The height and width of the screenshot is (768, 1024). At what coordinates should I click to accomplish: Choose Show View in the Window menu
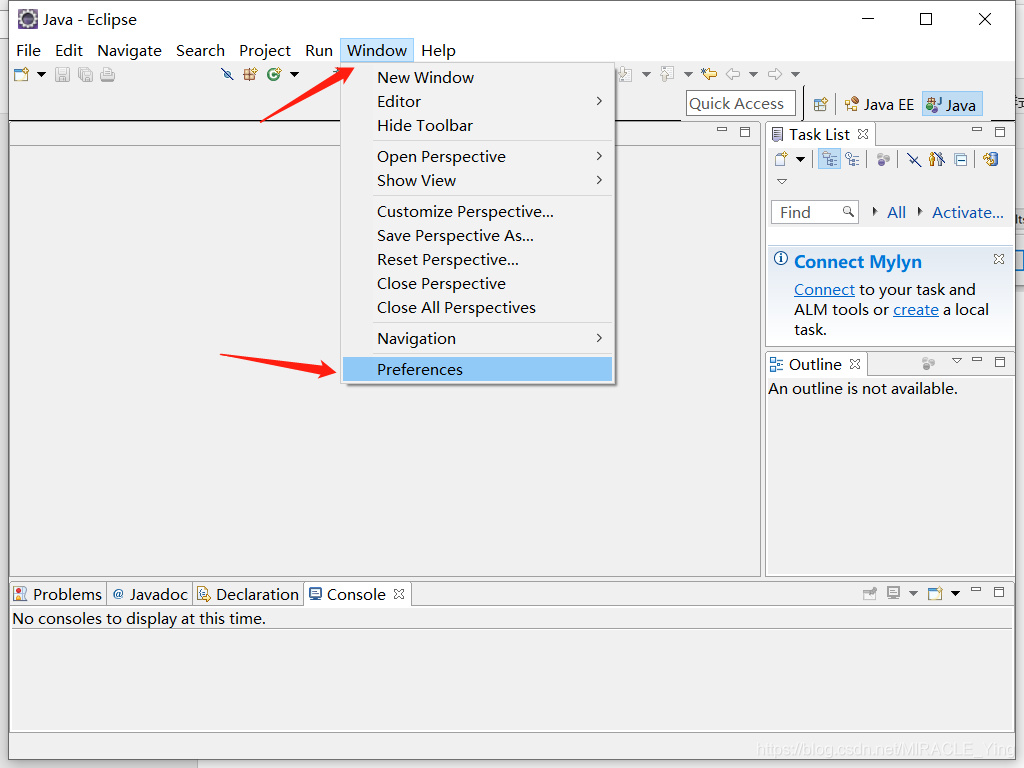(477, 180)
